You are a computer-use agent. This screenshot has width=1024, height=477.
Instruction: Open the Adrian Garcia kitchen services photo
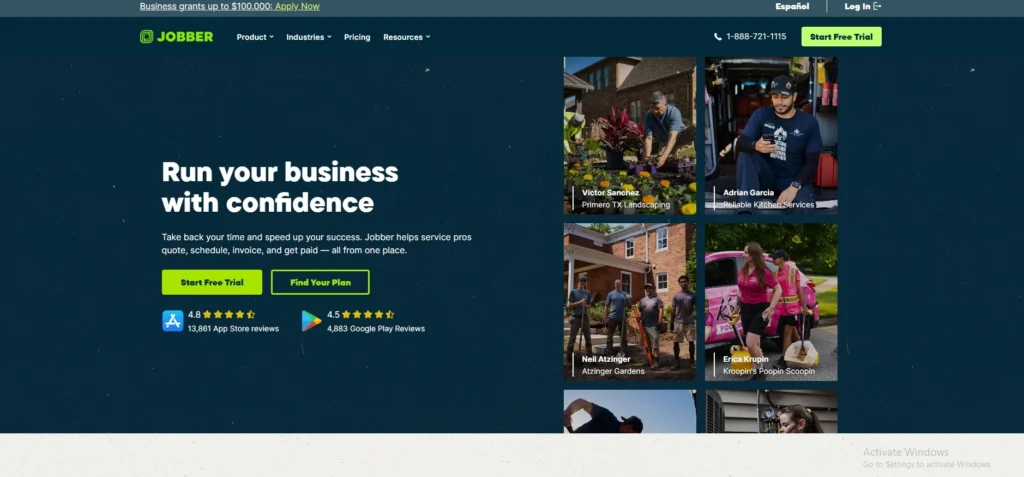click(771, 135)
